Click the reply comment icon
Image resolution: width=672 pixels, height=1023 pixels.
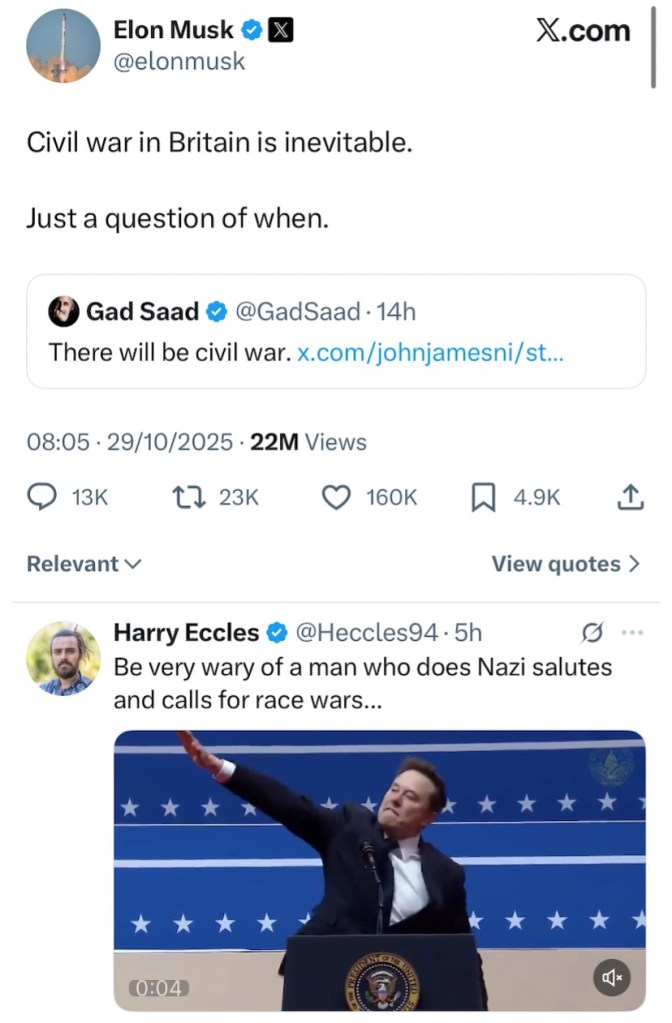42,497
